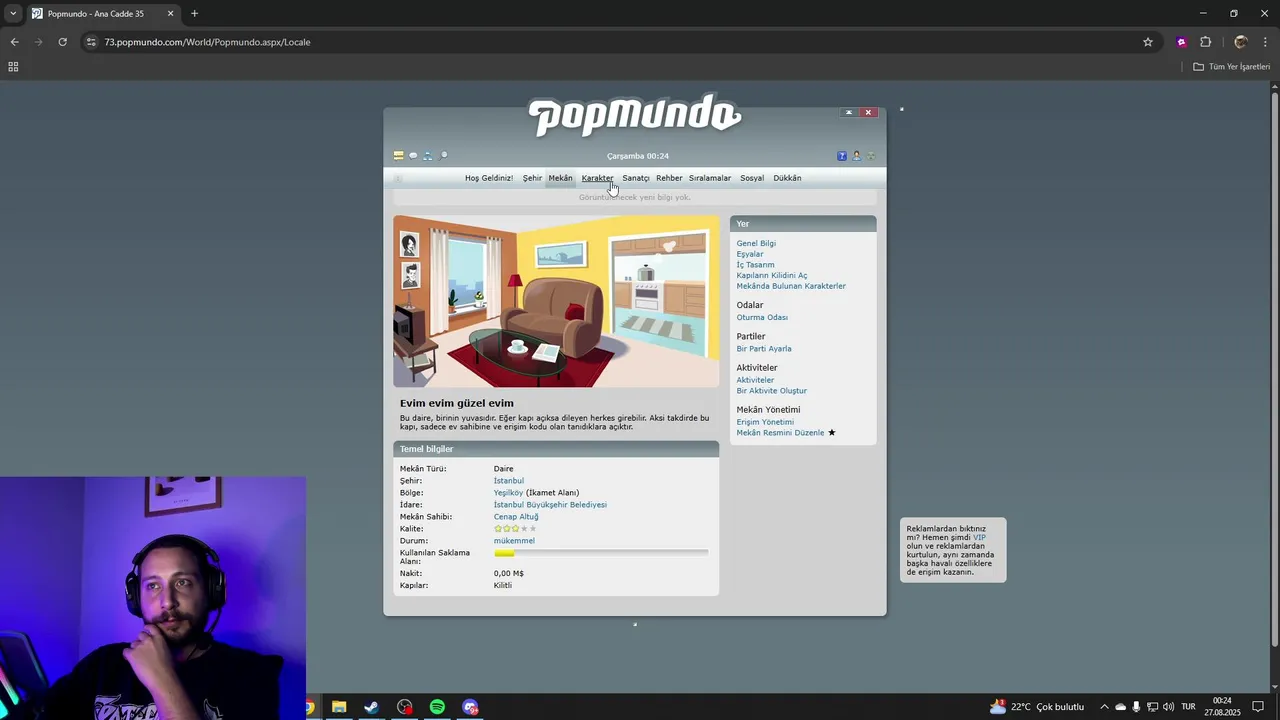Open the Sosyal menu
1280x720 pixels.
pos(752,178)
